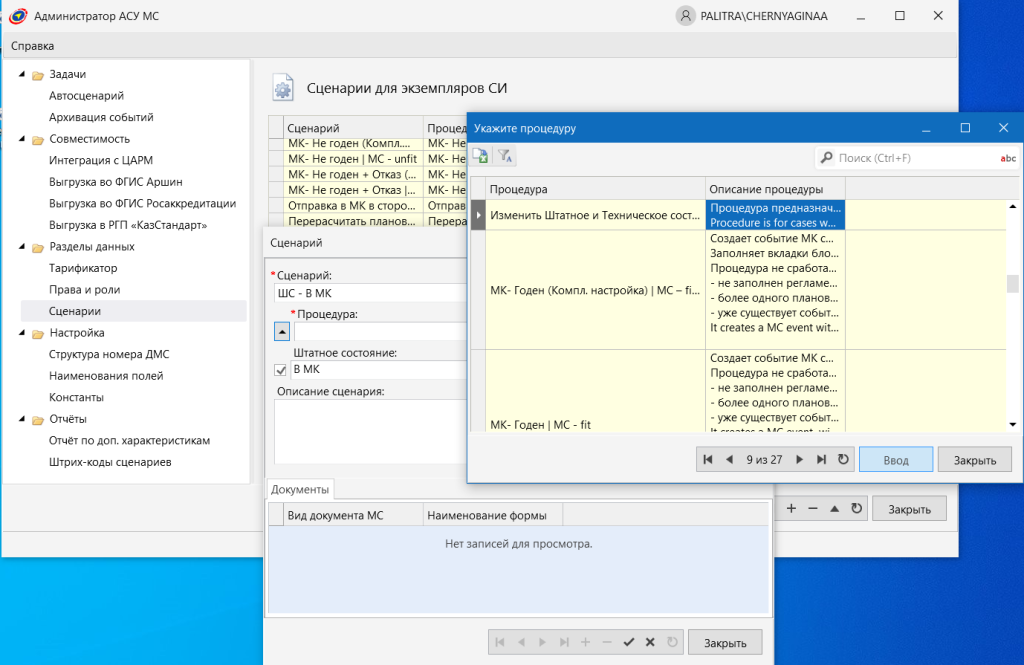Viewport: 1024px width, 665px height.
Task: Collapse the Задачи tree folder
Action: coord(22,74)
